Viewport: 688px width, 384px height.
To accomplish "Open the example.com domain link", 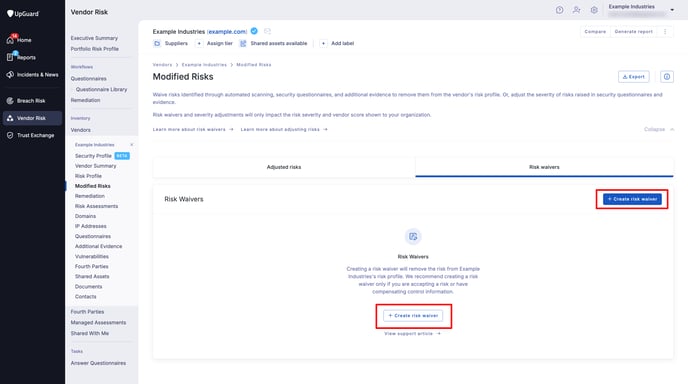I will click(227, 32).
